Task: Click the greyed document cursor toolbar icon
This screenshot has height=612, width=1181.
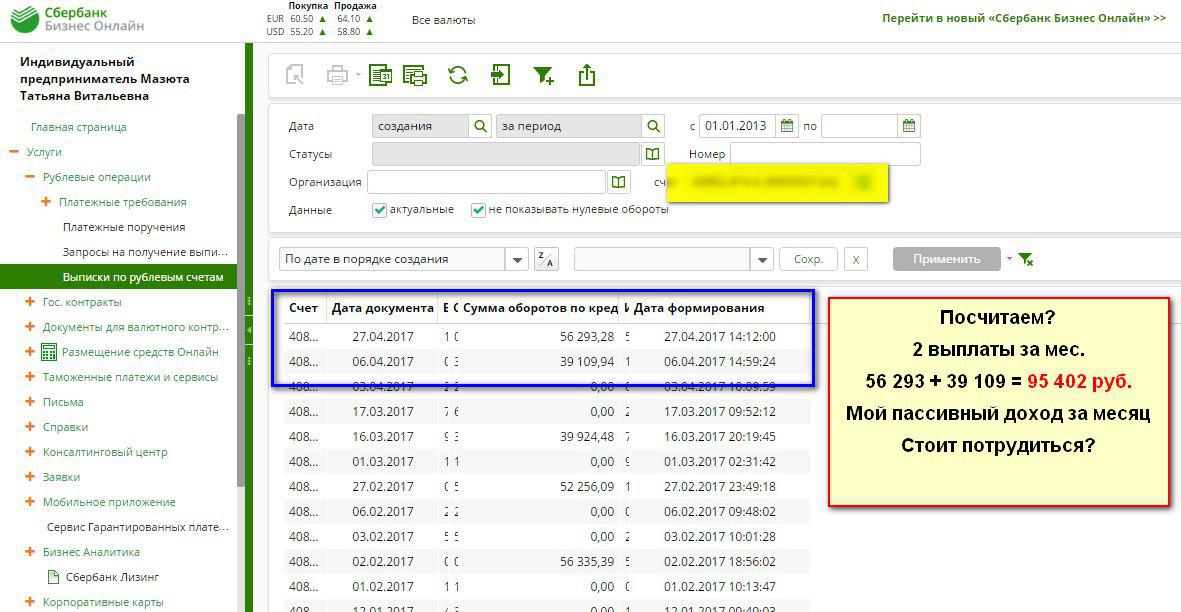Action: tap(294, 75)
